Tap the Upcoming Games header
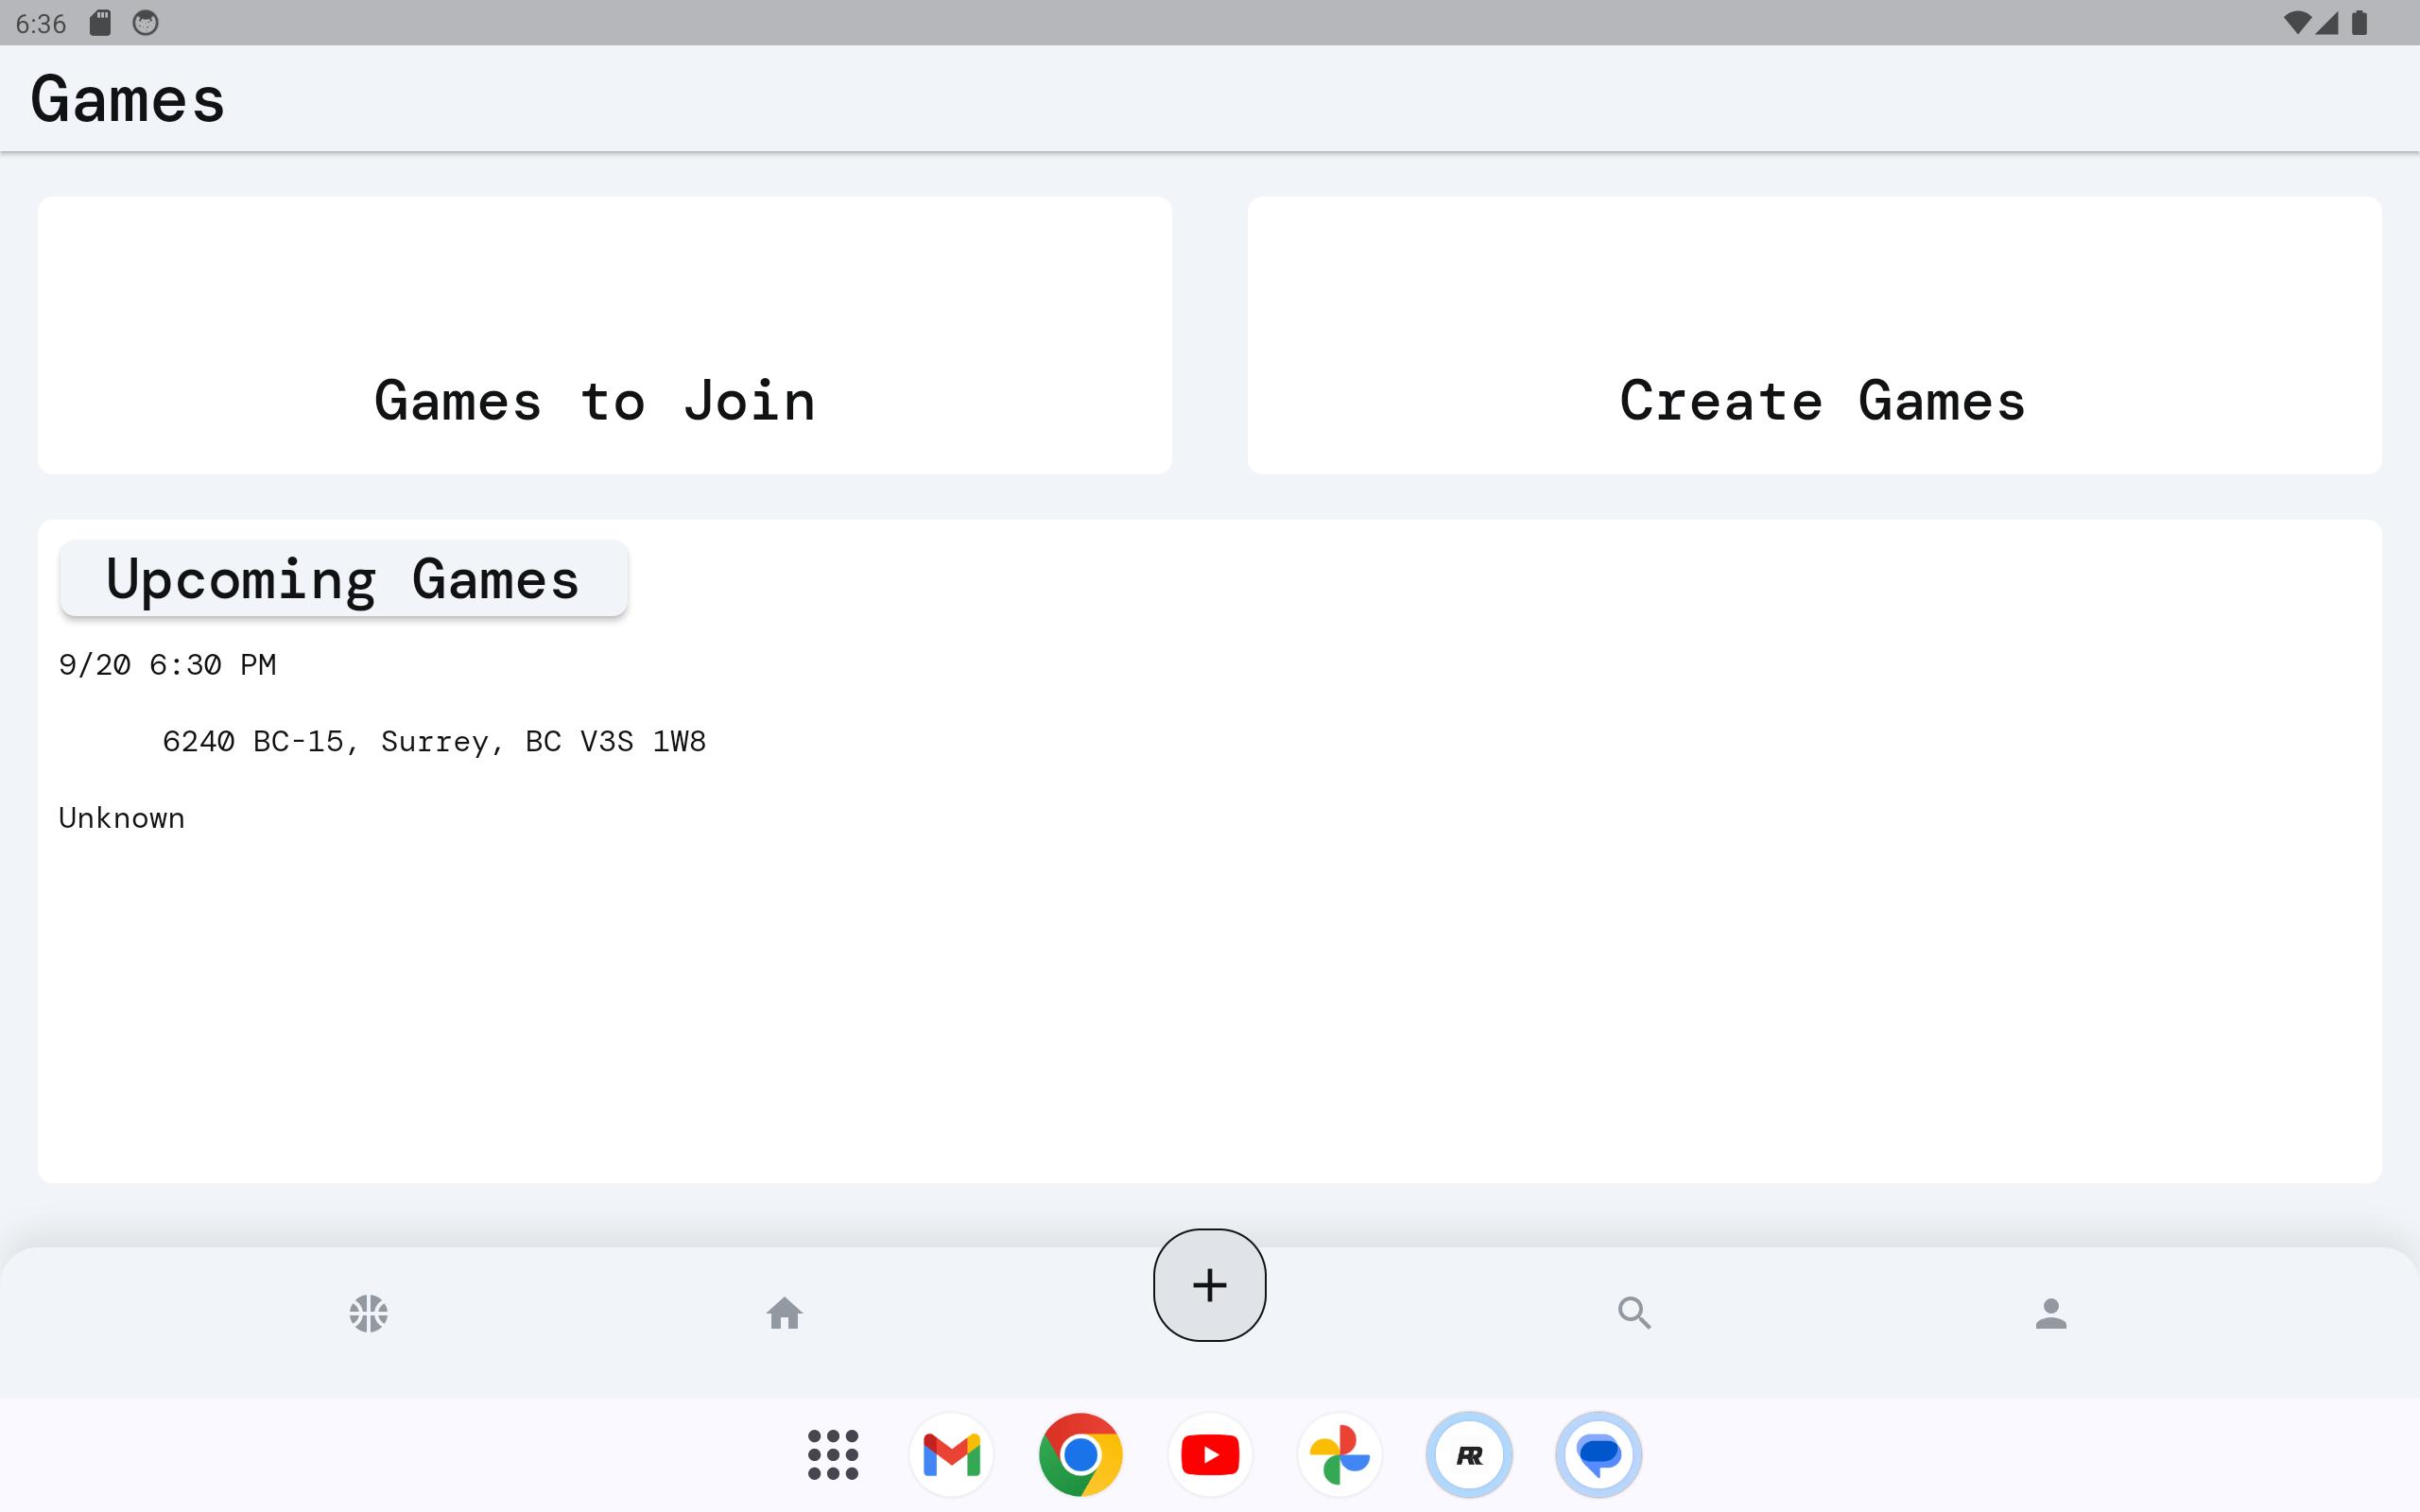Image resolution: width=2420 pixels, height=1512 pixels. [x=343, y=579]
